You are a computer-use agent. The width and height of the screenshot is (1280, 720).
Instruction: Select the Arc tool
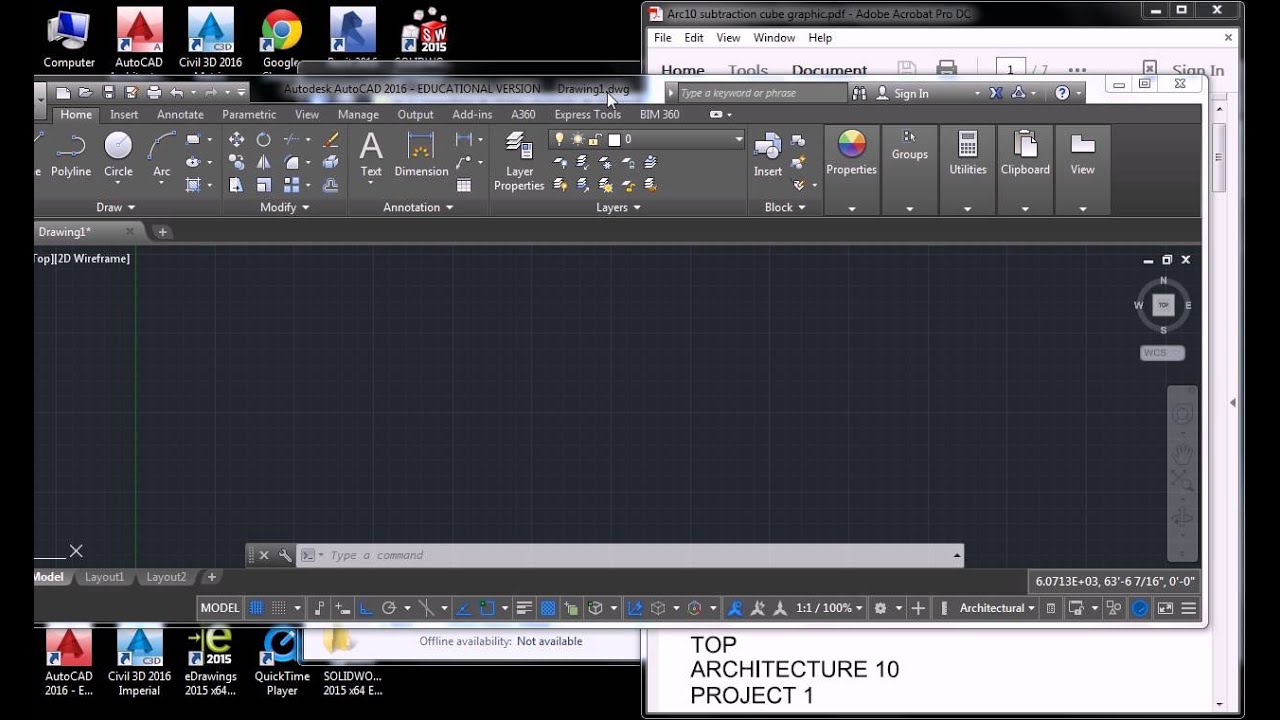point(161,156)
